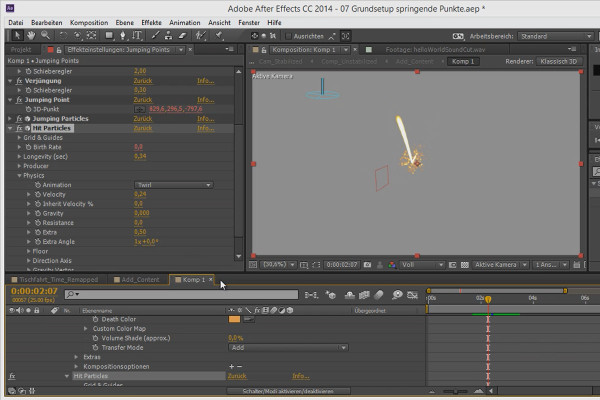Open the Arbeitsbereich Standard dropdown

pos(555,36)
